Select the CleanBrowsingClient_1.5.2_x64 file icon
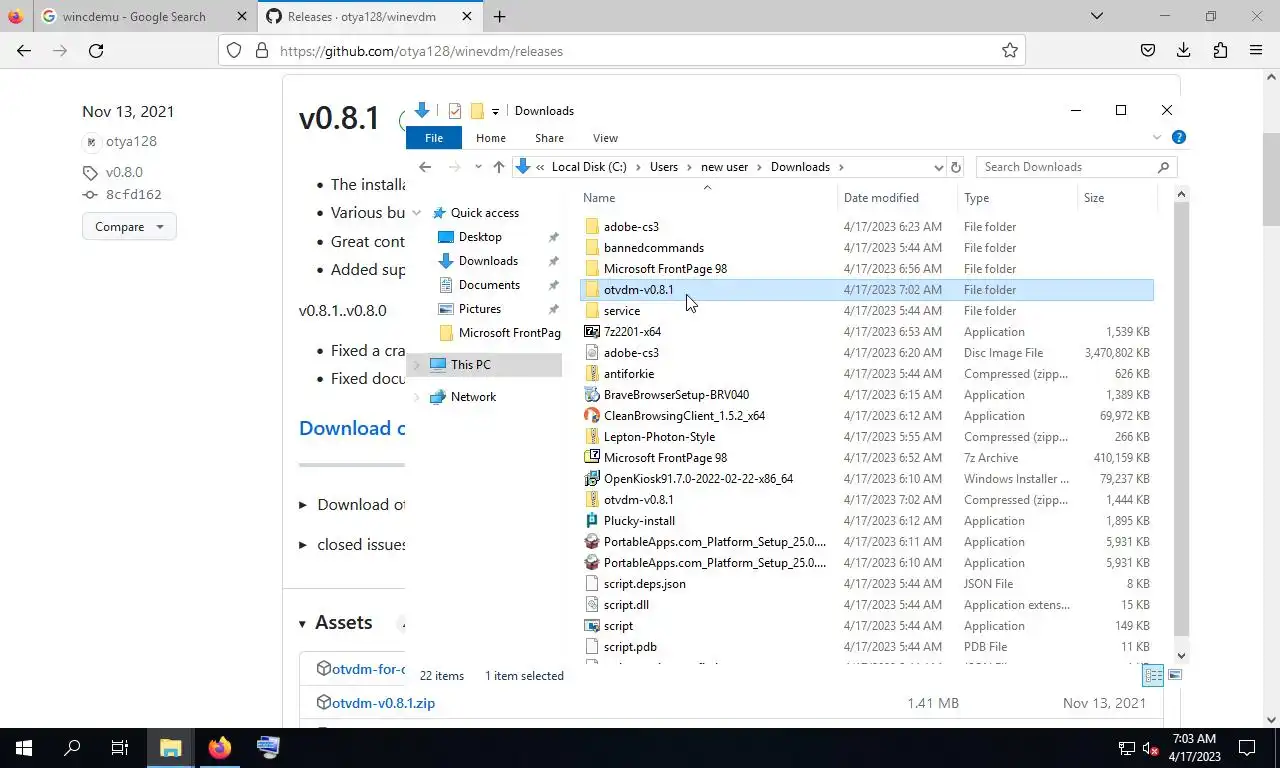The image size is (1280, 768). [592, 415]
